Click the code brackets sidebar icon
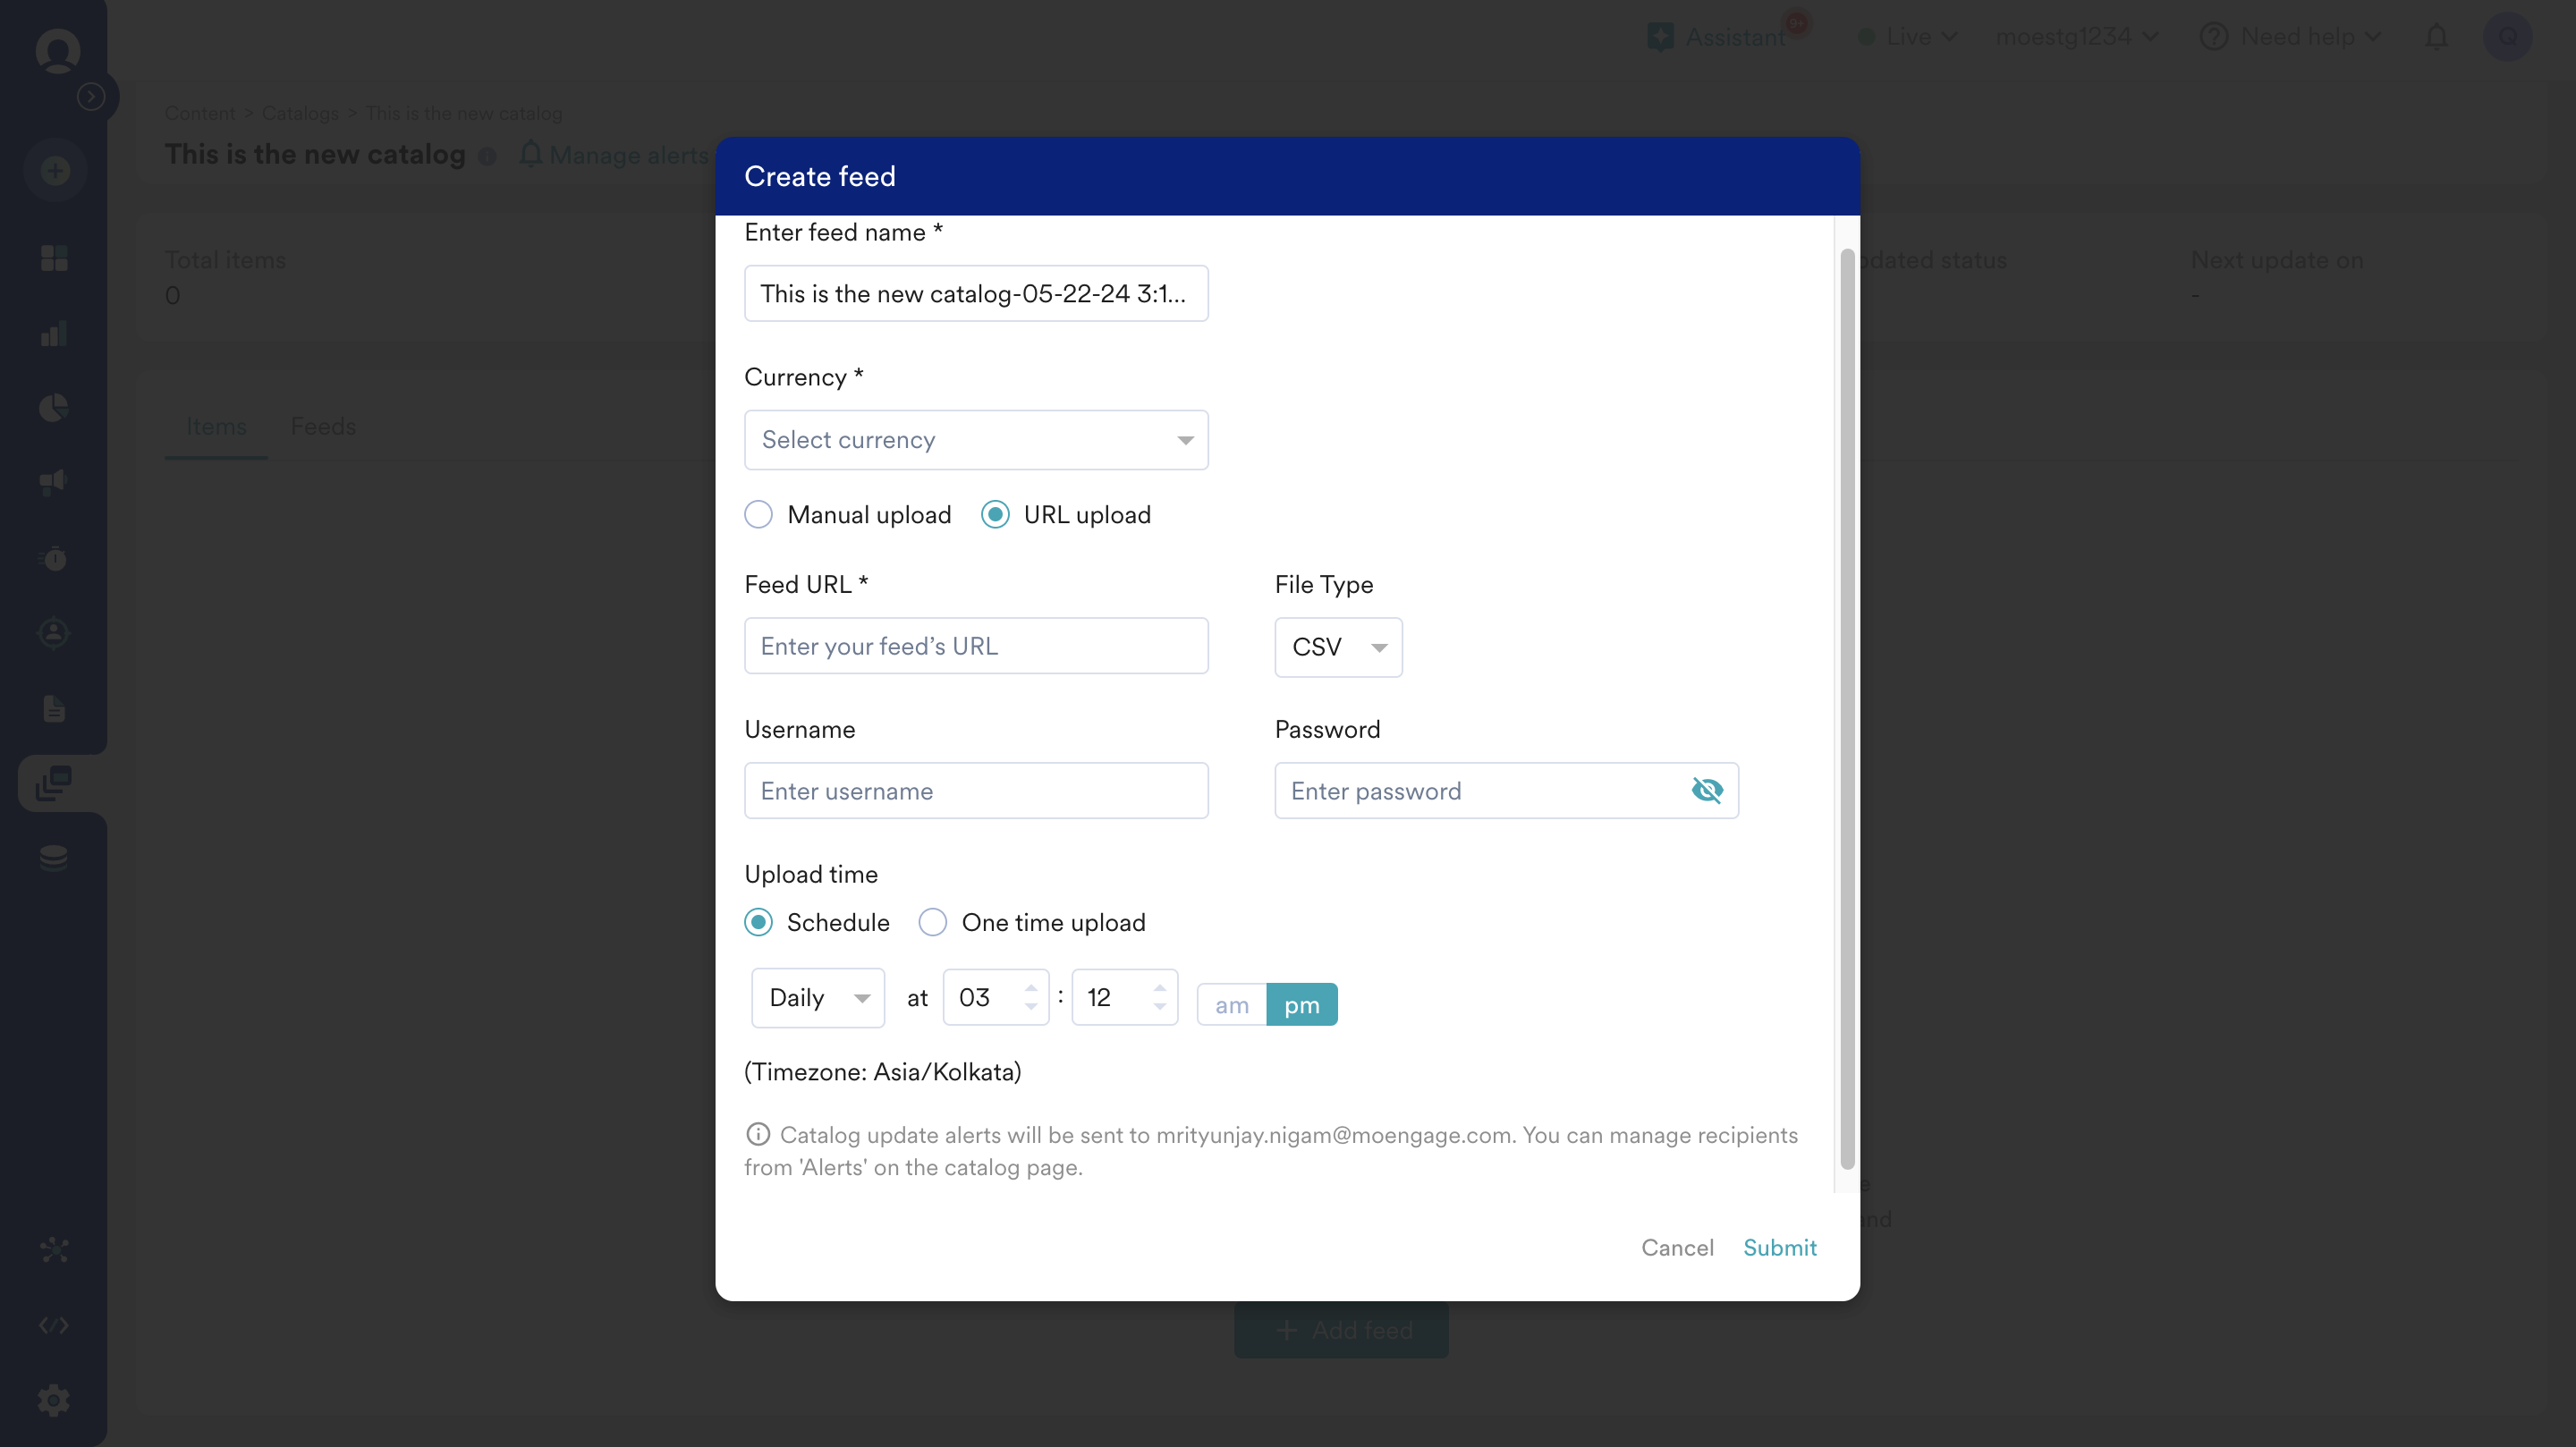 click(x=54, y=1325)
